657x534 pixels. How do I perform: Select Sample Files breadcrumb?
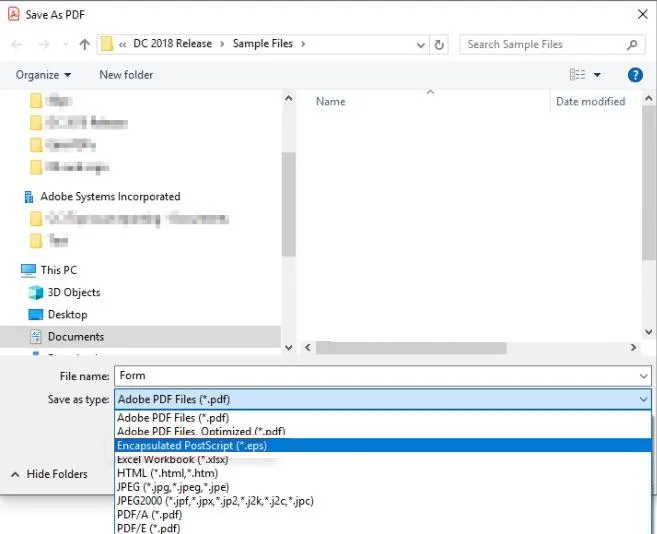point(263,44)
